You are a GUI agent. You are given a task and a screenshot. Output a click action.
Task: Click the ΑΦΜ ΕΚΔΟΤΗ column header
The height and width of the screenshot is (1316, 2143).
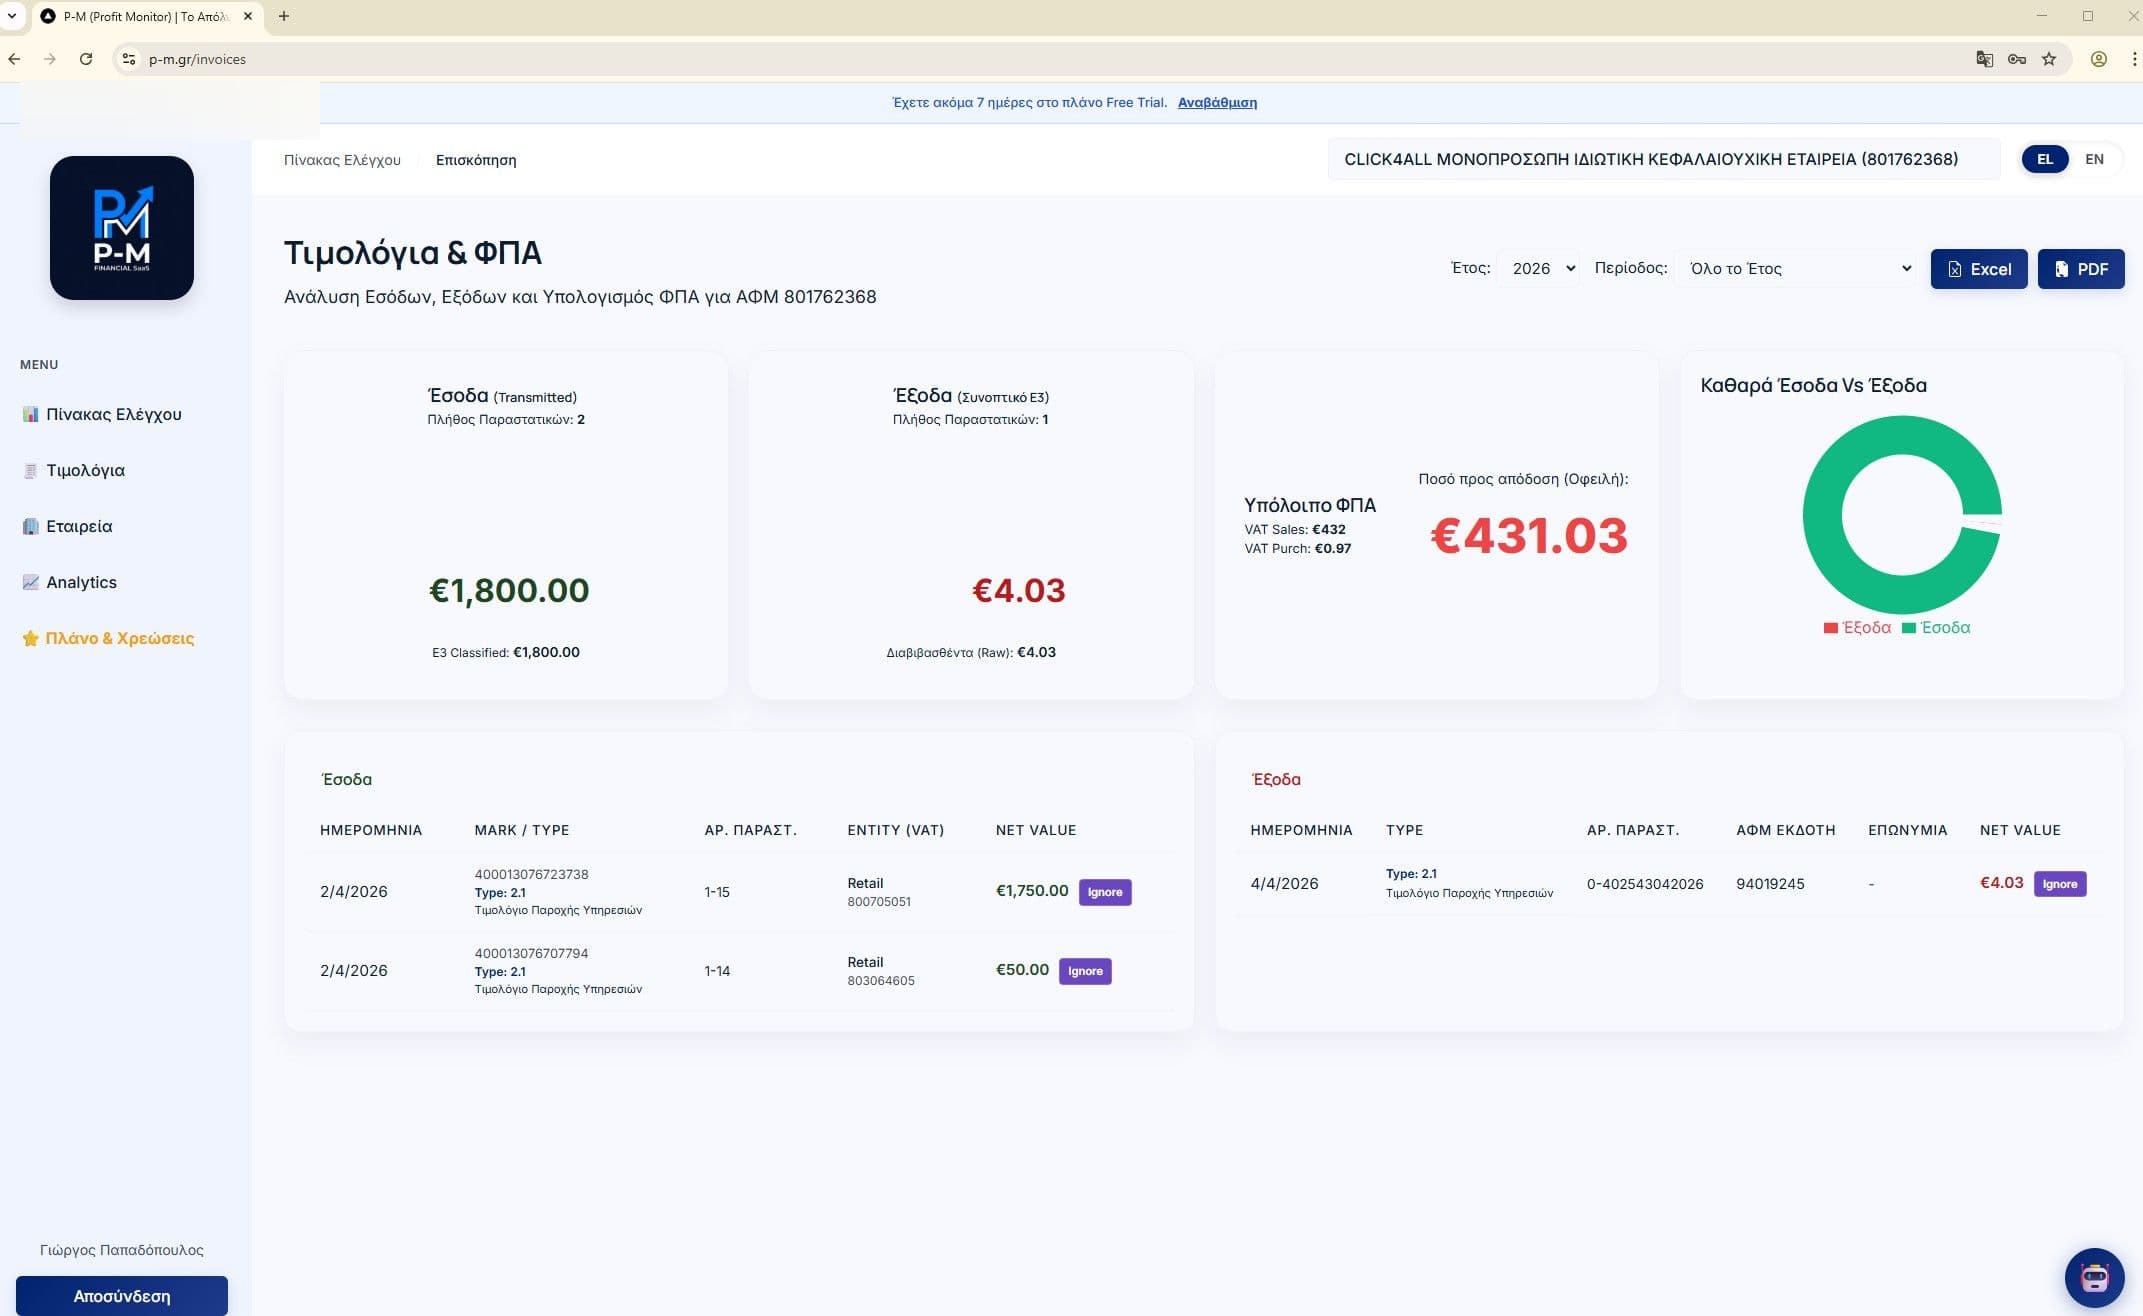[1786, 830]
